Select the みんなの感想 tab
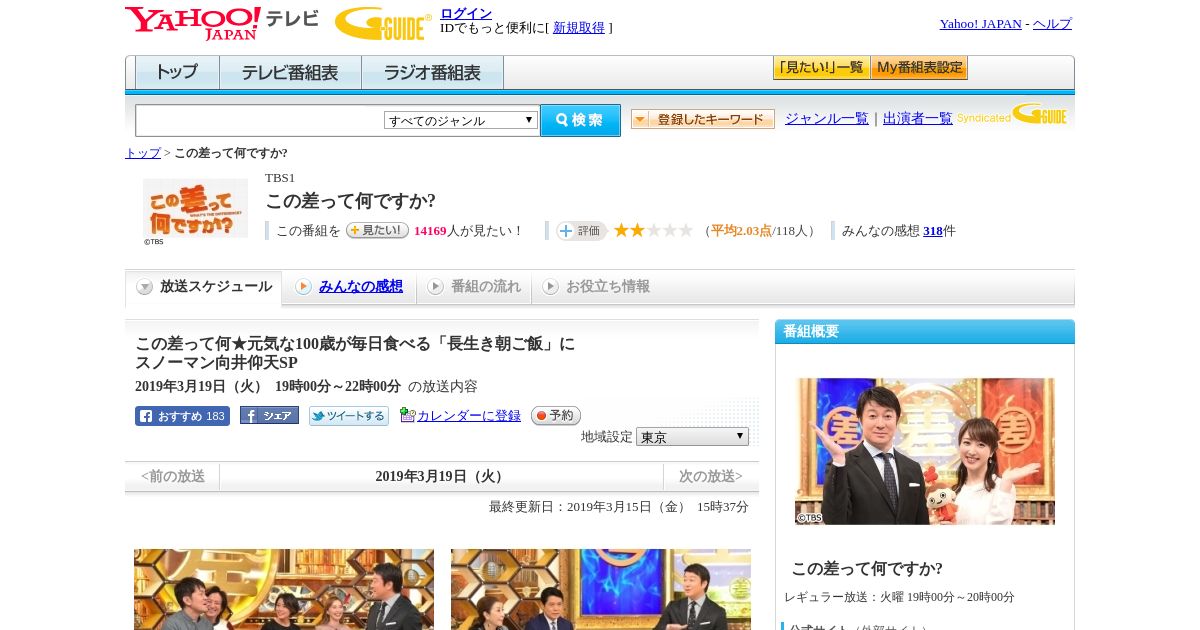The image size is (1200, 630). tap(349, 287)
